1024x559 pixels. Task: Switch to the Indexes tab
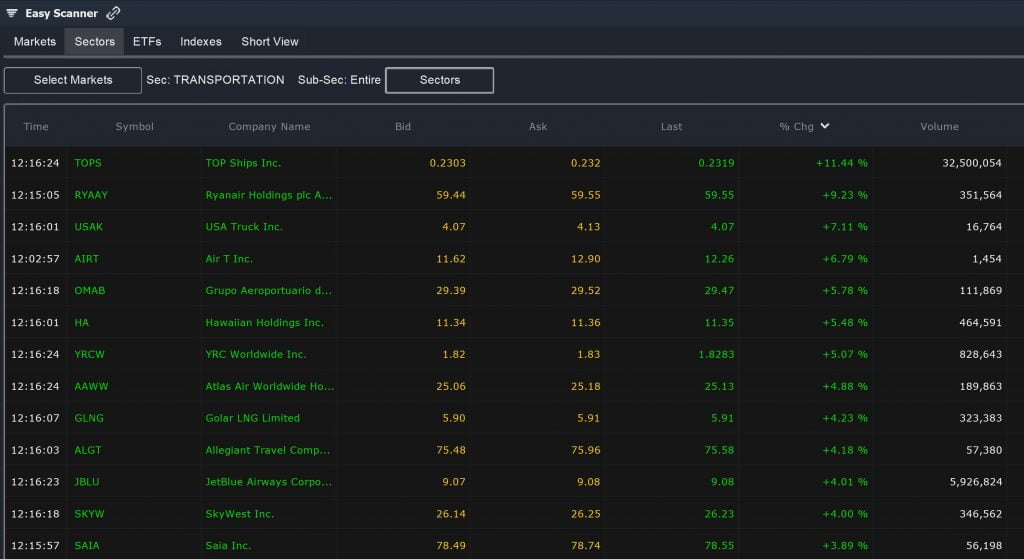(x=200, y=42)
